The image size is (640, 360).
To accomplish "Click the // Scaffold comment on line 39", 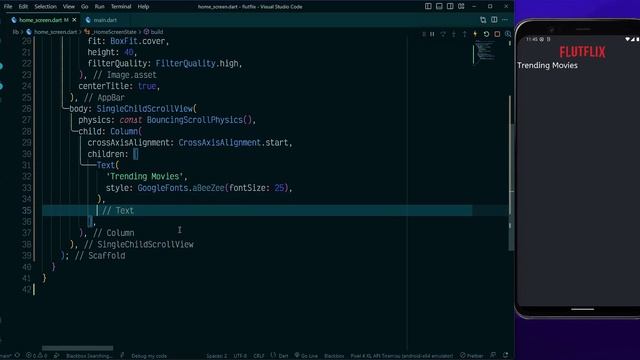I will 100,256.
